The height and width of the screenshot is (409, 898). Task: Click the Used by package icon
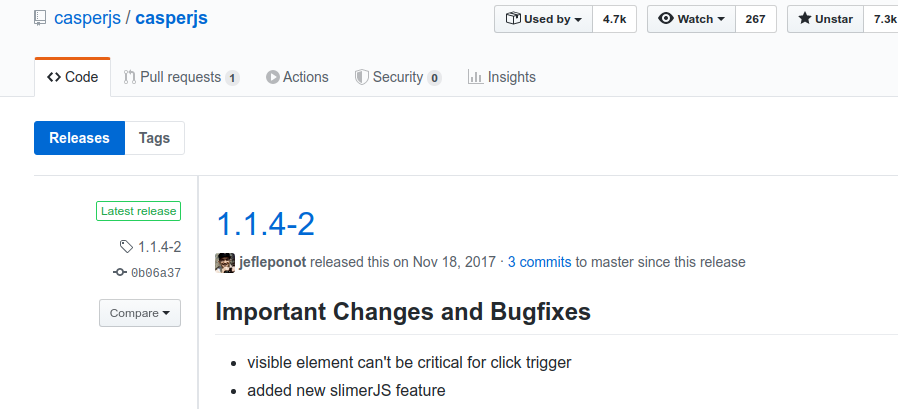[x=513, y=19]
